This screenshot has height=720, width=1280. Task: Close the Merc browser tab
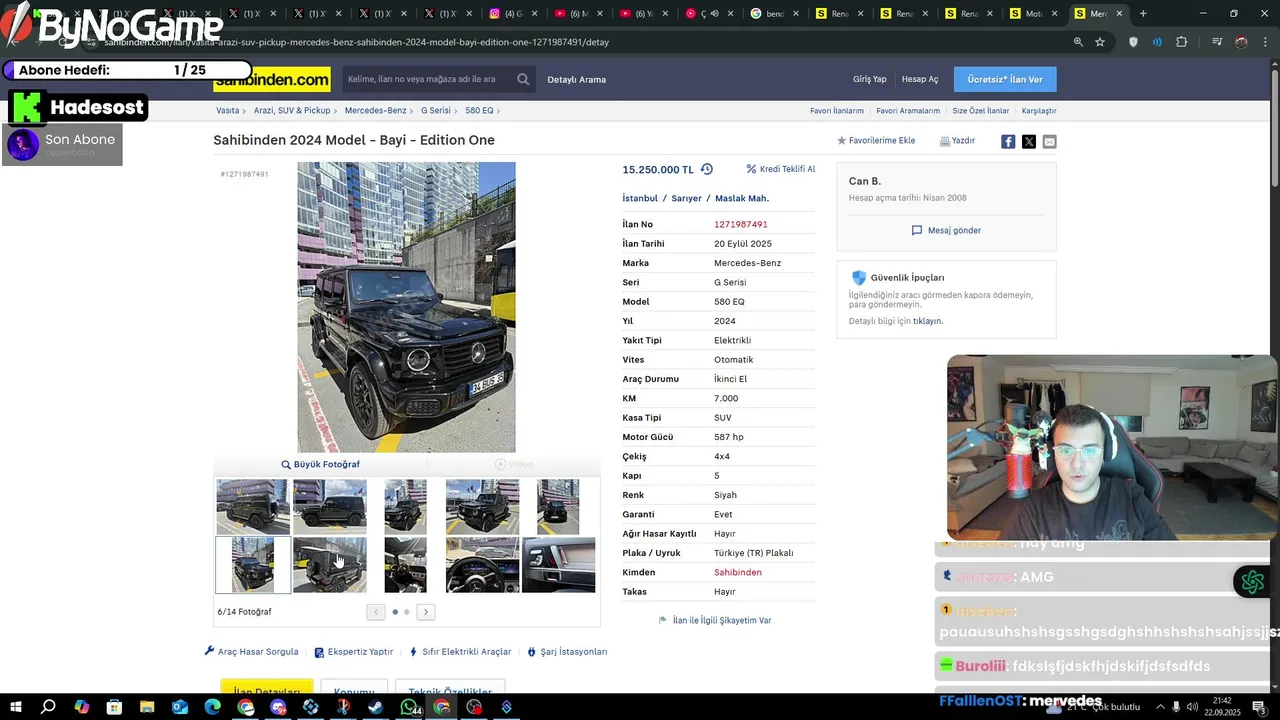[1119, 14]
